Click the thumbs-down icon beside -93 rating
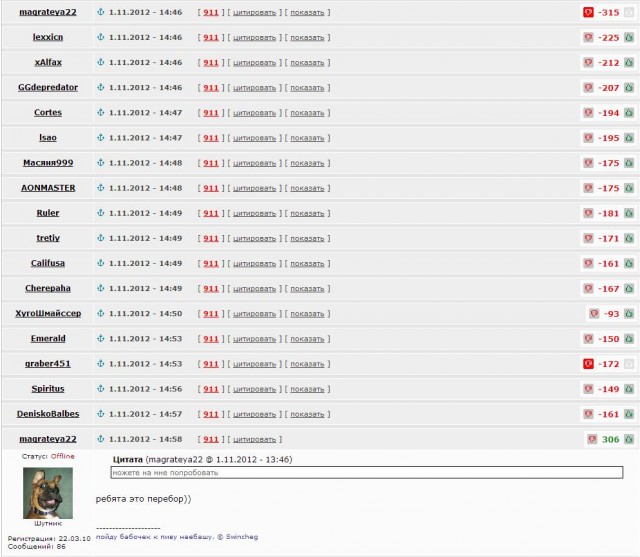This screenshot has width=640, height=557. (x=594, y=314)
